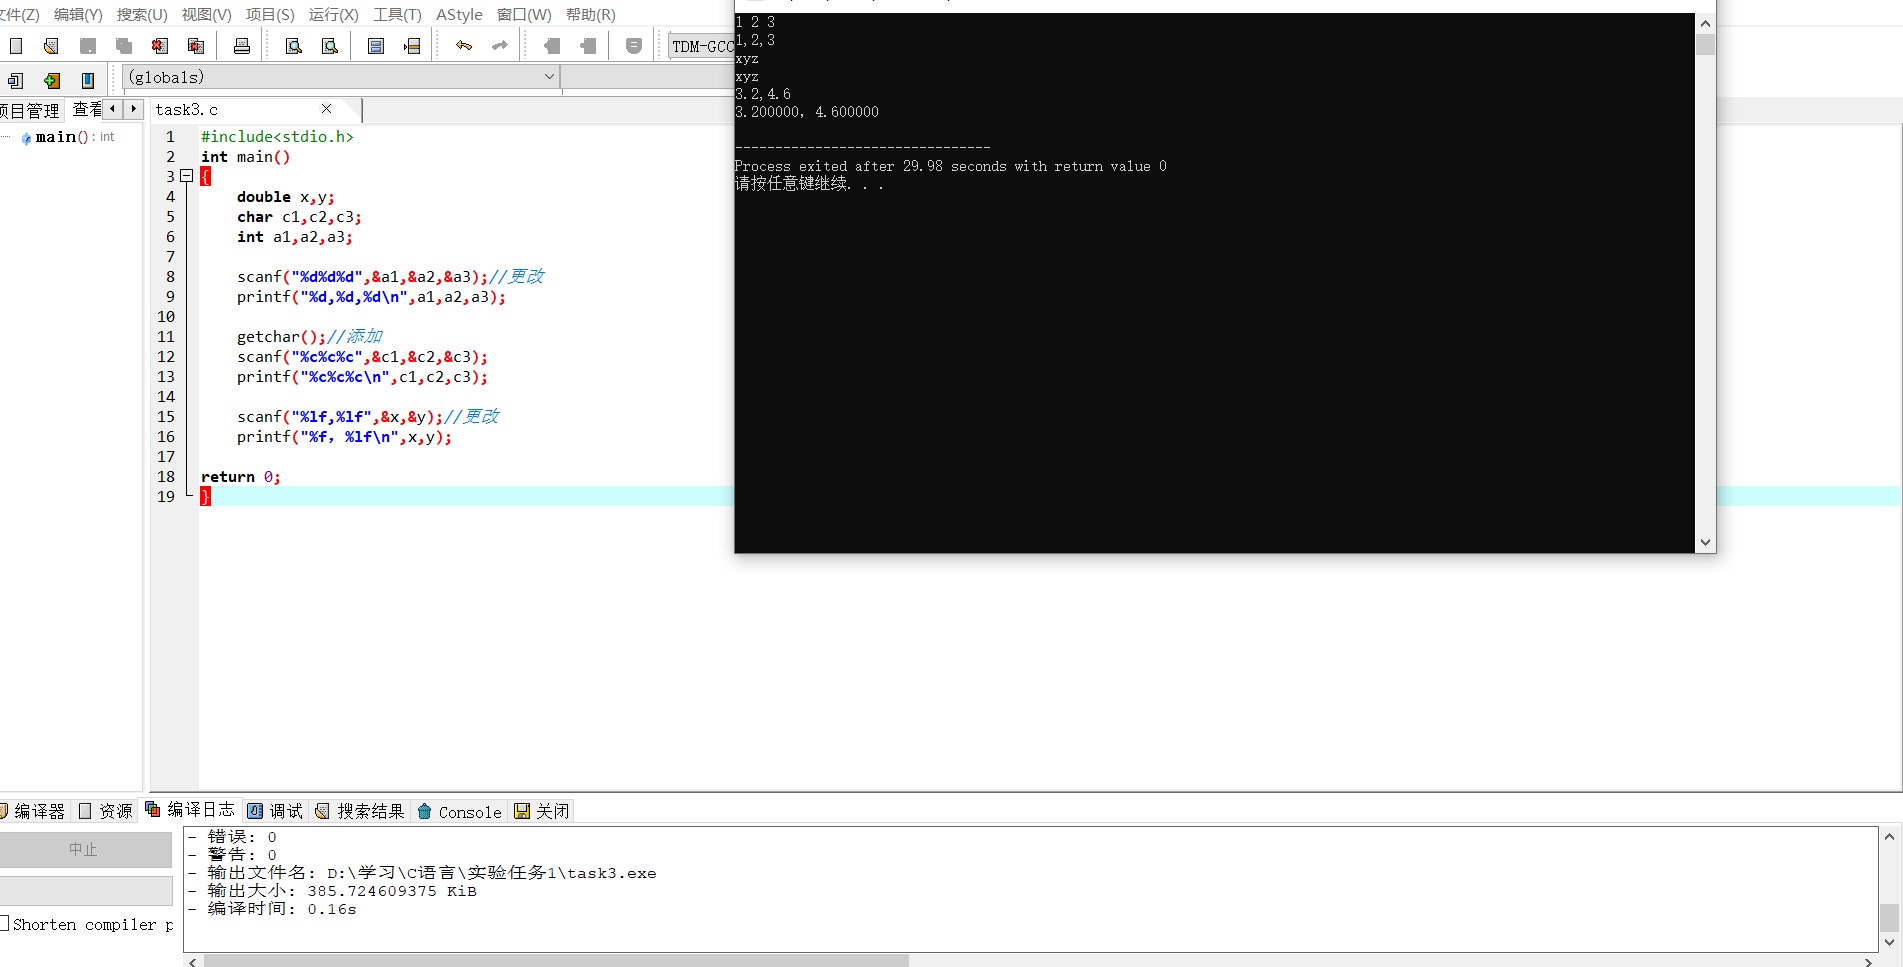The image size is (1903, 967).
Task: Click the horizontal scrollbar left arrow at bottom
Action: (193, 961)
